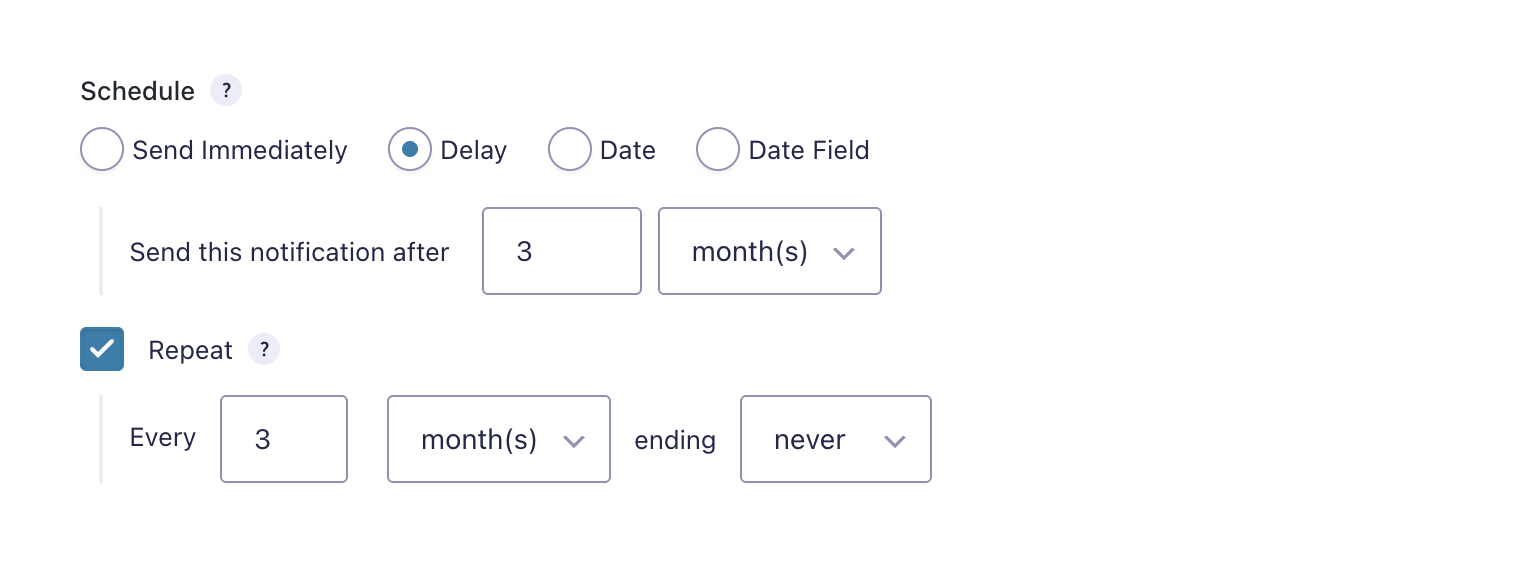Image resolution: width=1540 pixels, height=566 pixels.
Task: Click the 'Repeat' label text
Action: tap(190, 351)
